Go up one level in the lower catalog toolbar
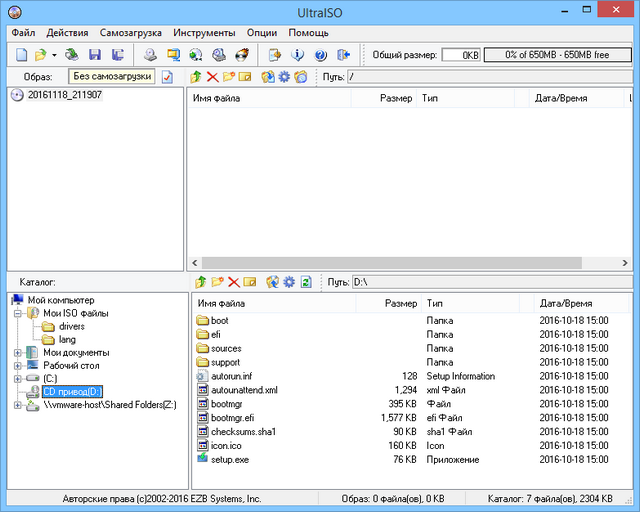The width and height of the screenshot is (640, 512). click(201, 282)
